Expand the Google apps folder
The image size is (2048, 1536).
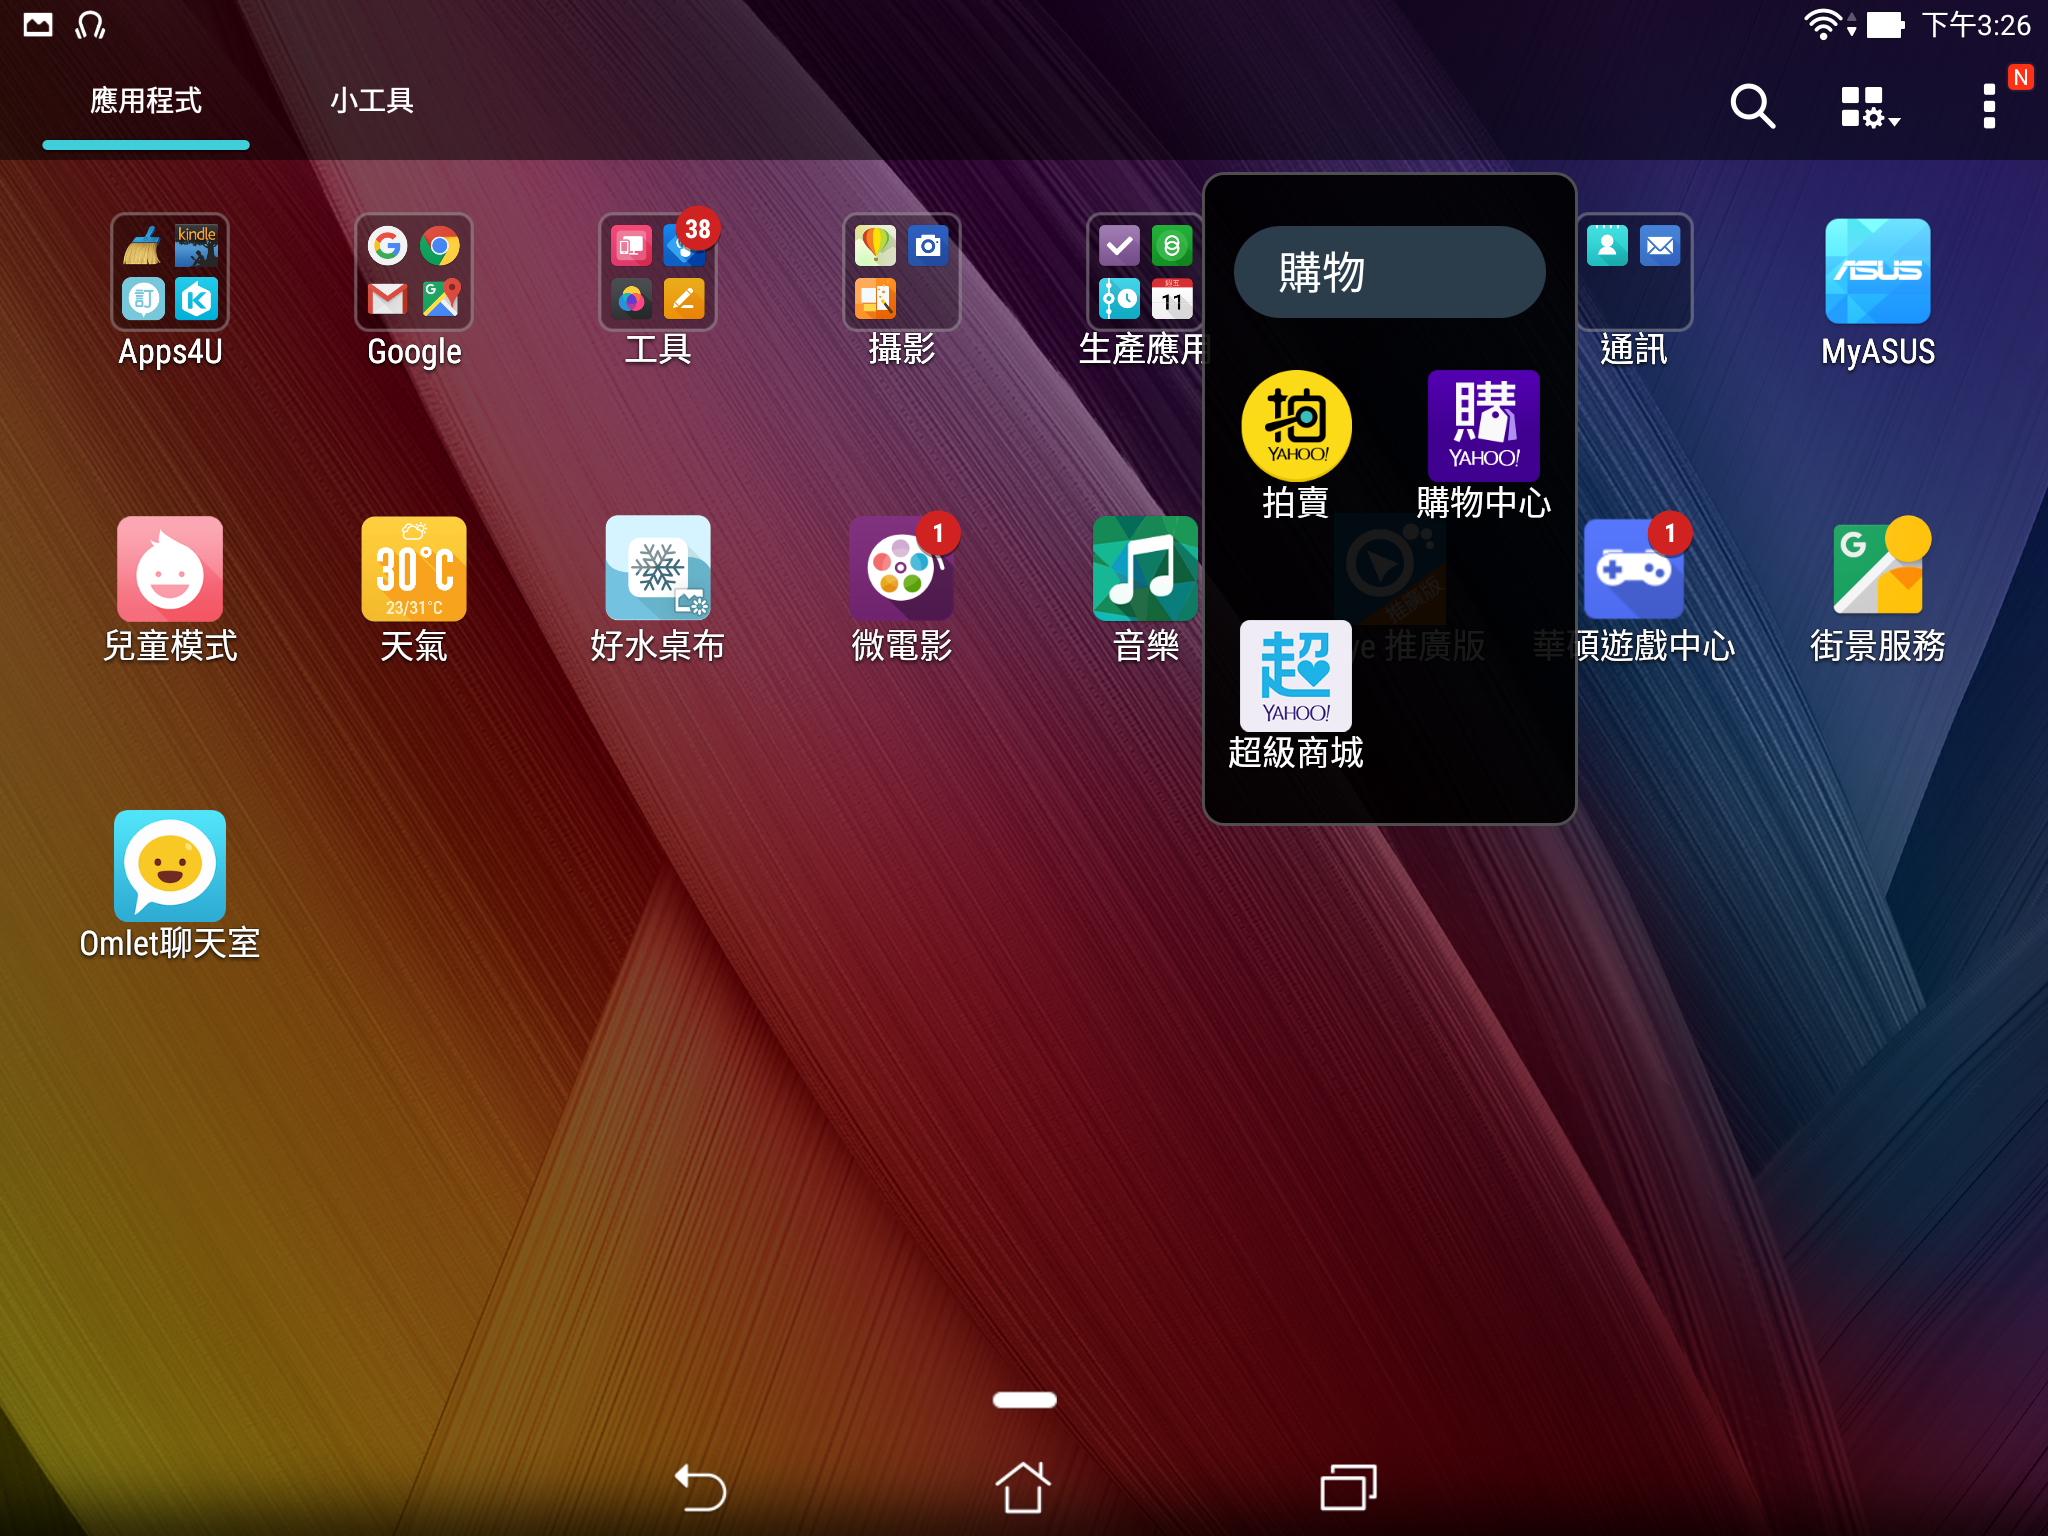pyautogui.click(x=413, y=272)
